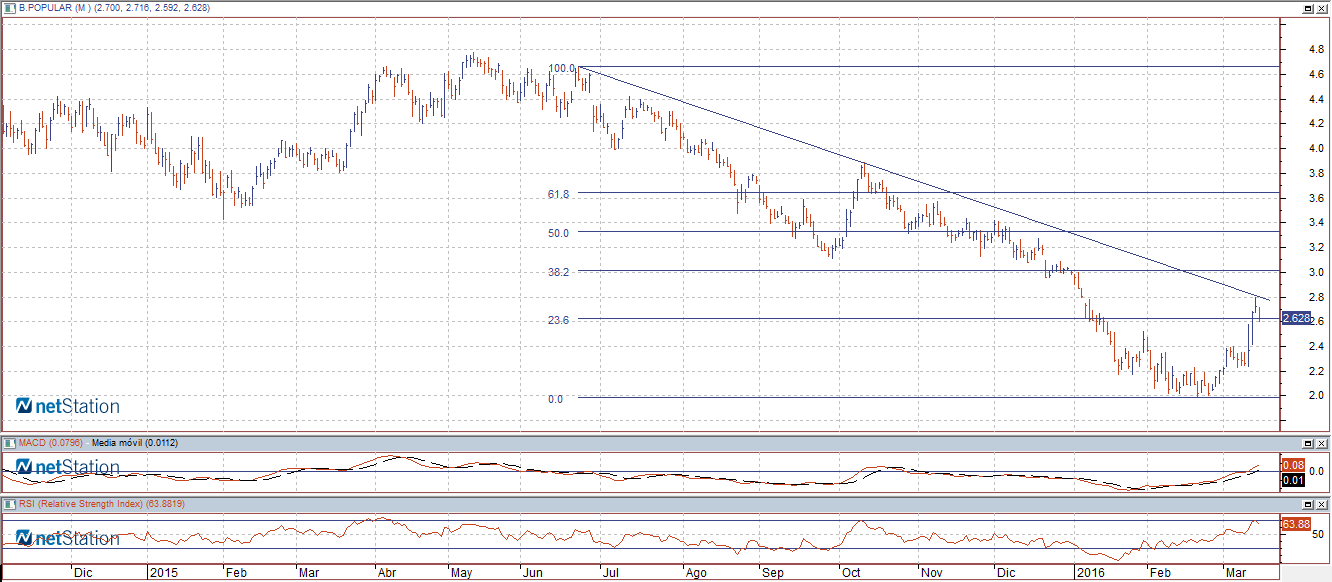Maximize the MACD indicator panel

point(1307,442)
